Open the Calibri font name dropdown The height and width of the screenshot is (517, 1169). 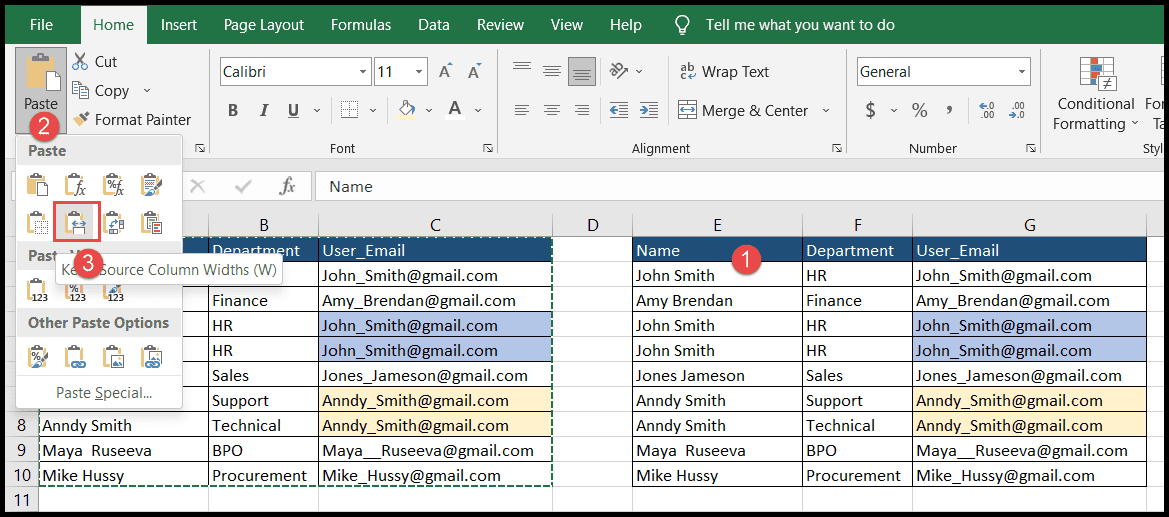[363, 72]
